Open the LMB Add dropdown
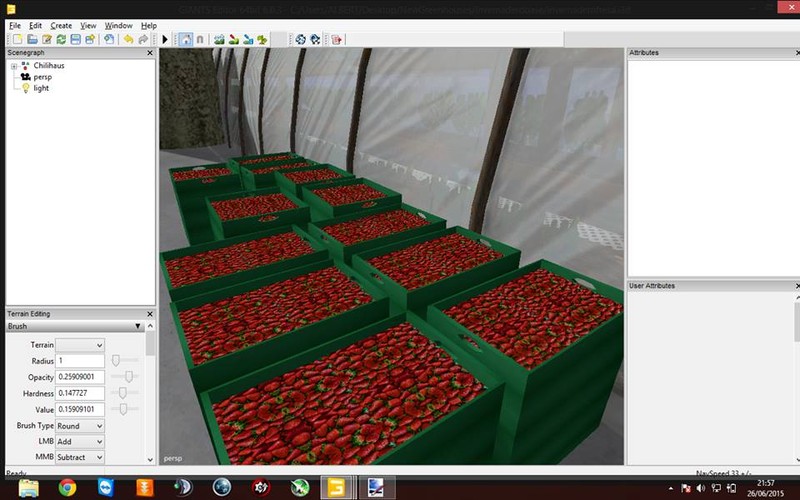The width and height of the screenshot is (800, 500). tap(80, 441)
